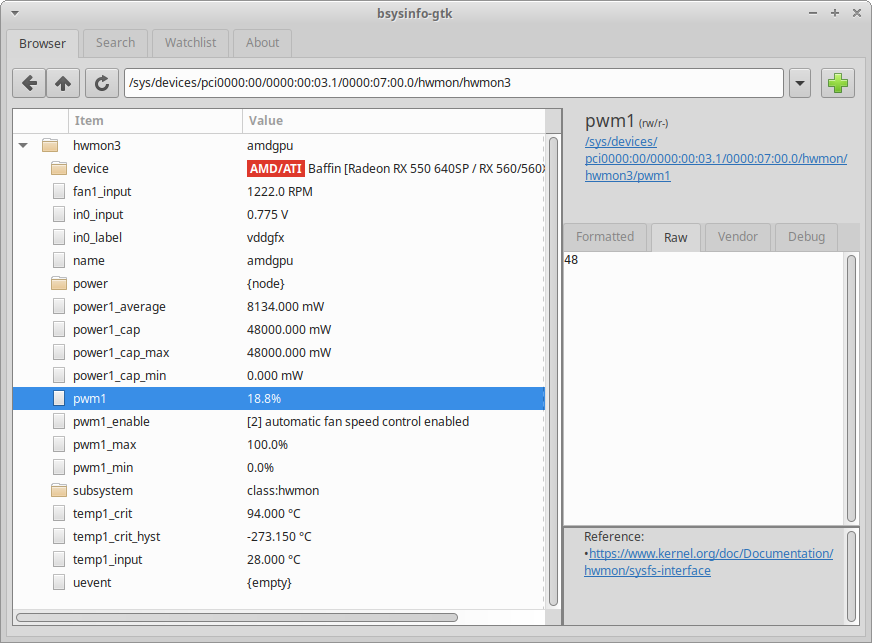Image resolution: width=872 pixels, height=643 pixels.
Task: Click the power folder icon
Action: 58,284
